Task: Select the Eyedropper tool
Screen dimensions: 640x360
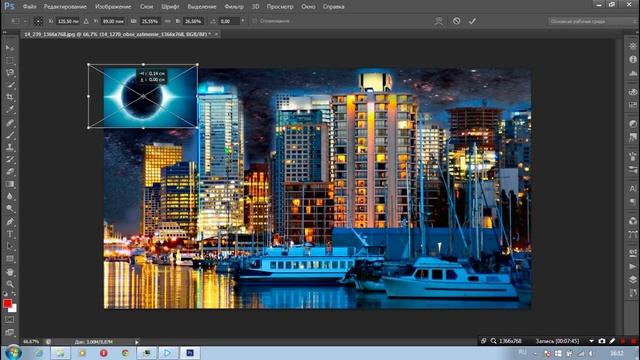Action: 10,109
